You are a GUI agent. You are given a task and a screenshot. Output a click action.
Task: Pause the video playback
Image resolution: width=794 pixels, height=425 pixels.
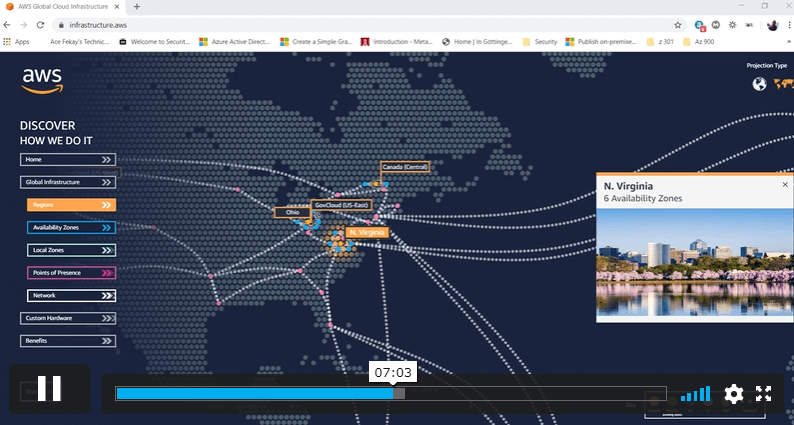49,389
